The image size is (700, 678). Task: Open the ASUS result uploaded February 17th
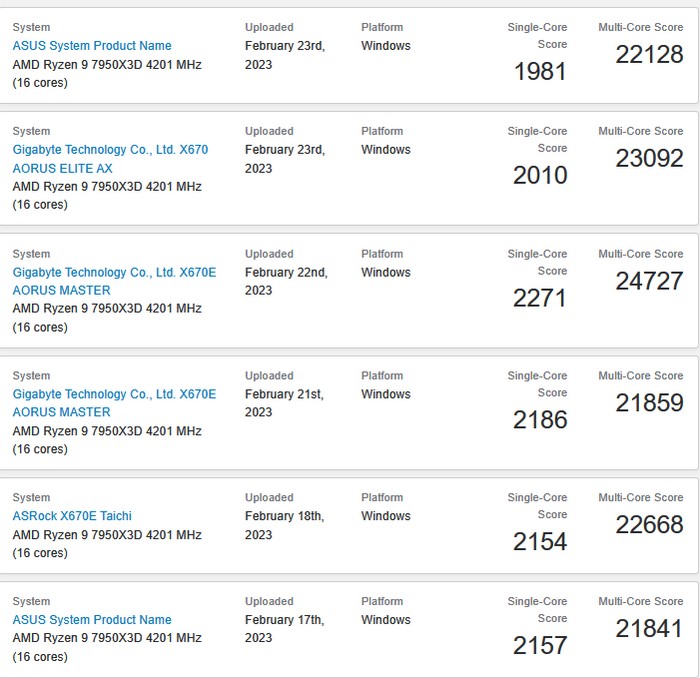(92, 620)
